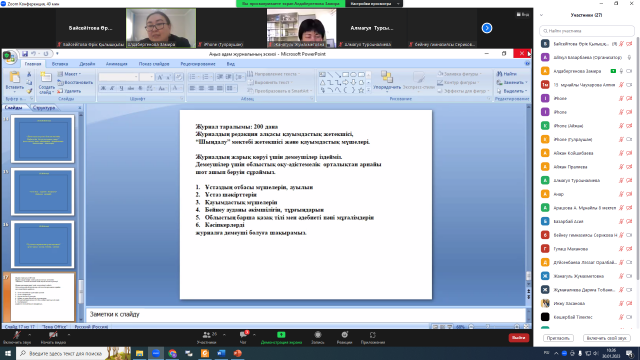This screenshot has width=640, height=360.
Task: Open the font name combo box
Action: (118, 77)
